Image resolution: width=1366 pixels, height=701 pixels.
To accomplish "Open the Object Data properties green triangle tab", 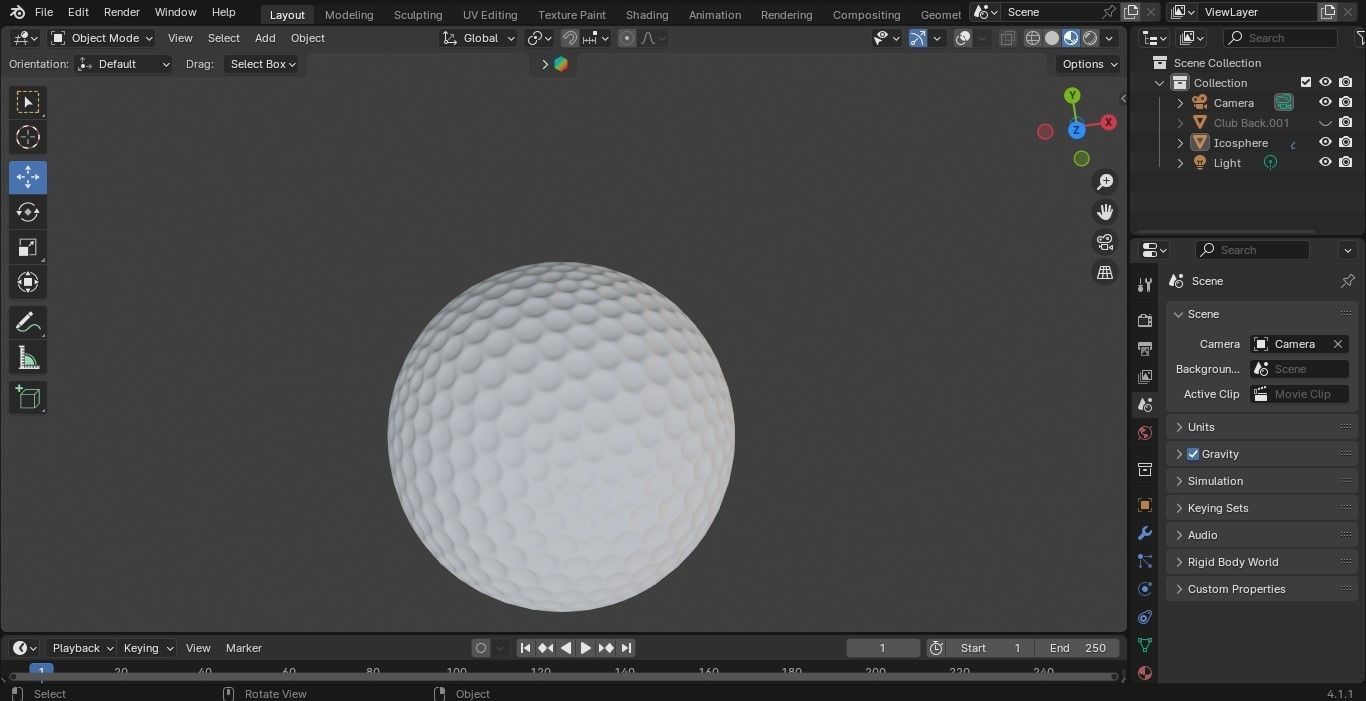I will tap(1145, 645).
